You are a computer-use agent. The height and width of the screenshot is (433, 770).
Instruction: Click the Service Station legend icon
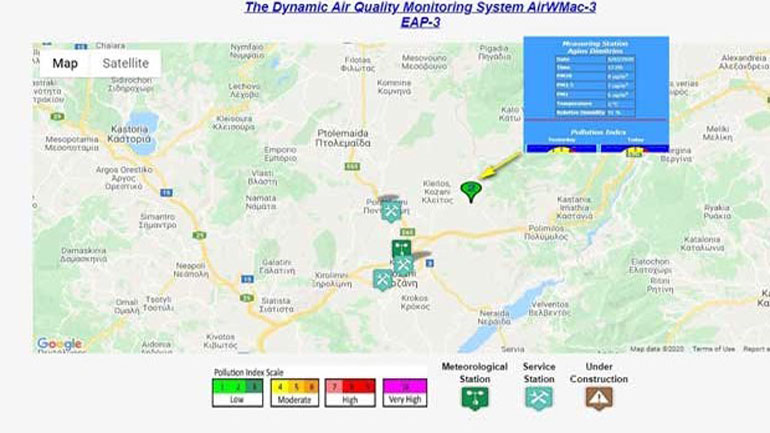538,397
